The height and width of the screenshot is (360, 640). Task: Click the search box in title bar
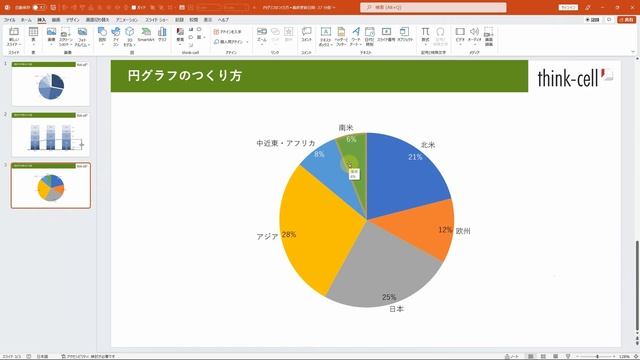[433, 7]
